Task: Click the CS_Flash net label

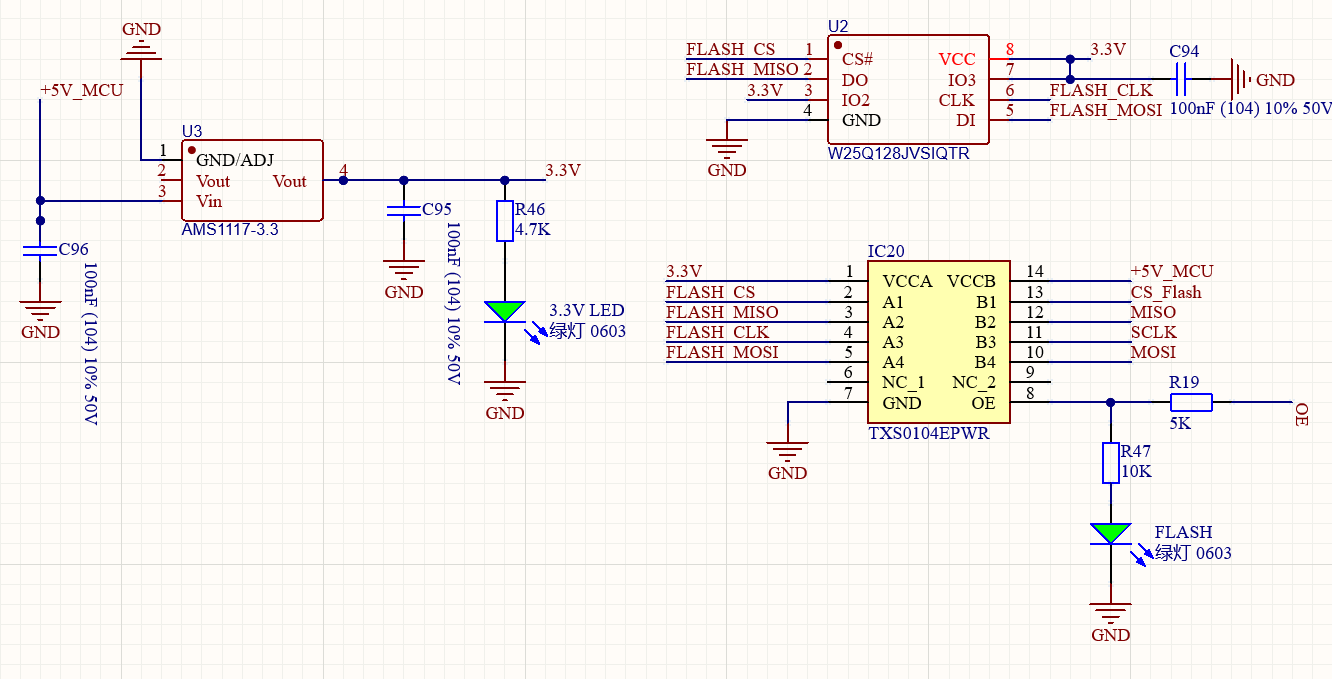Action: [x=1166, y=292]
